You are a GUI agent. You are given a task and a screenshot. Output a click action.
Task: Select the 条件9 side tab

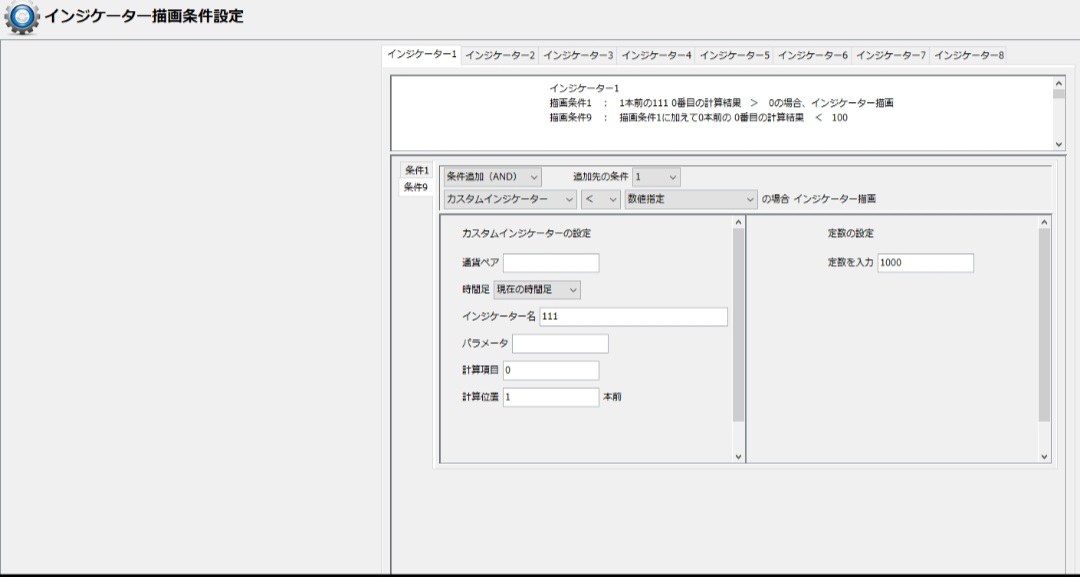pos(416,187)
